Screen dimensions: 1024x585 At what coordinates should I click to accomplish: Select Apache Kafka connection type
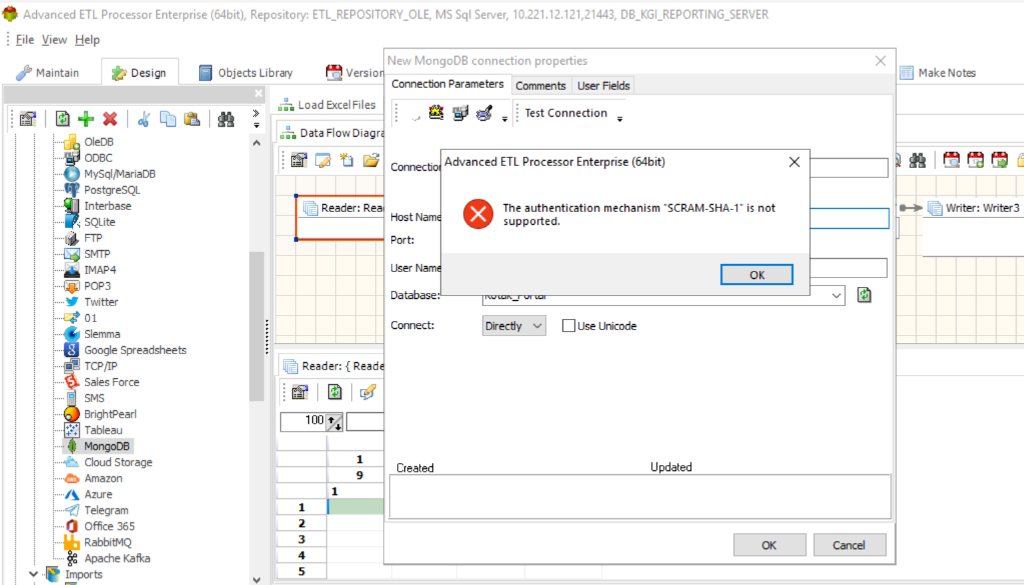(117, 558)
